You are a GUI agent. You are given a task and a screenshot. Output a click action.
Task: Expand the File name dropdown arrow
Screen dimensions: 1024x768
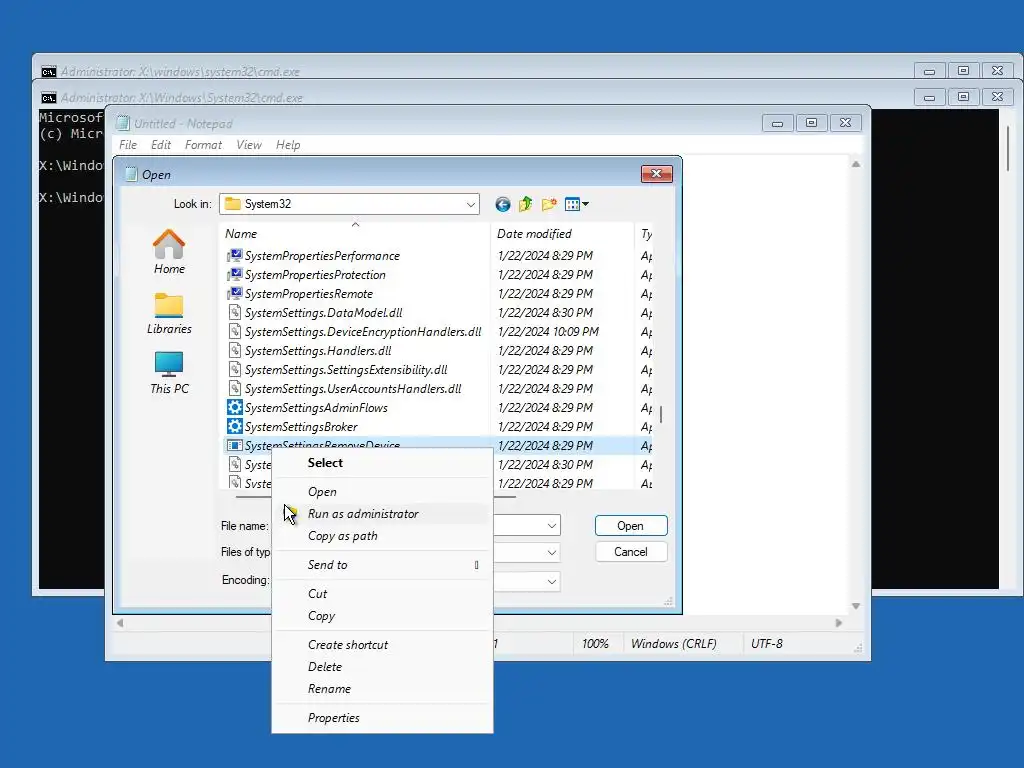pos(552,525)
